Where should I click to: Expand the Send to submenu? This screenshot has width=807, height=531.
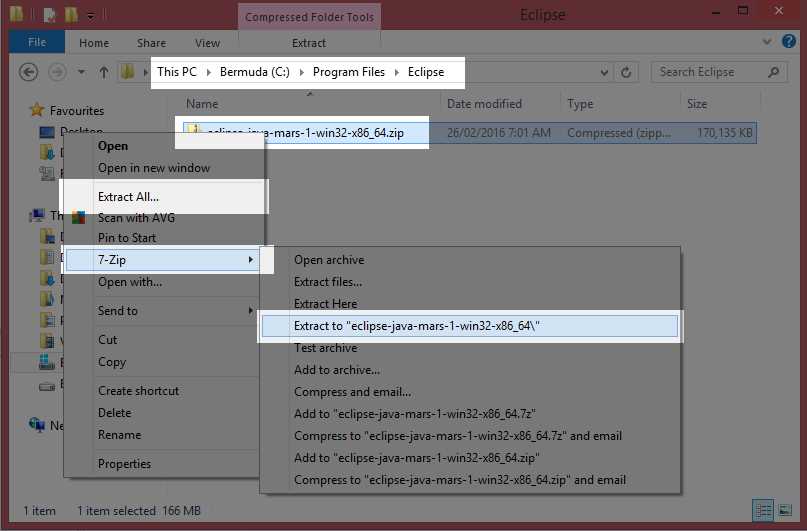251,310
